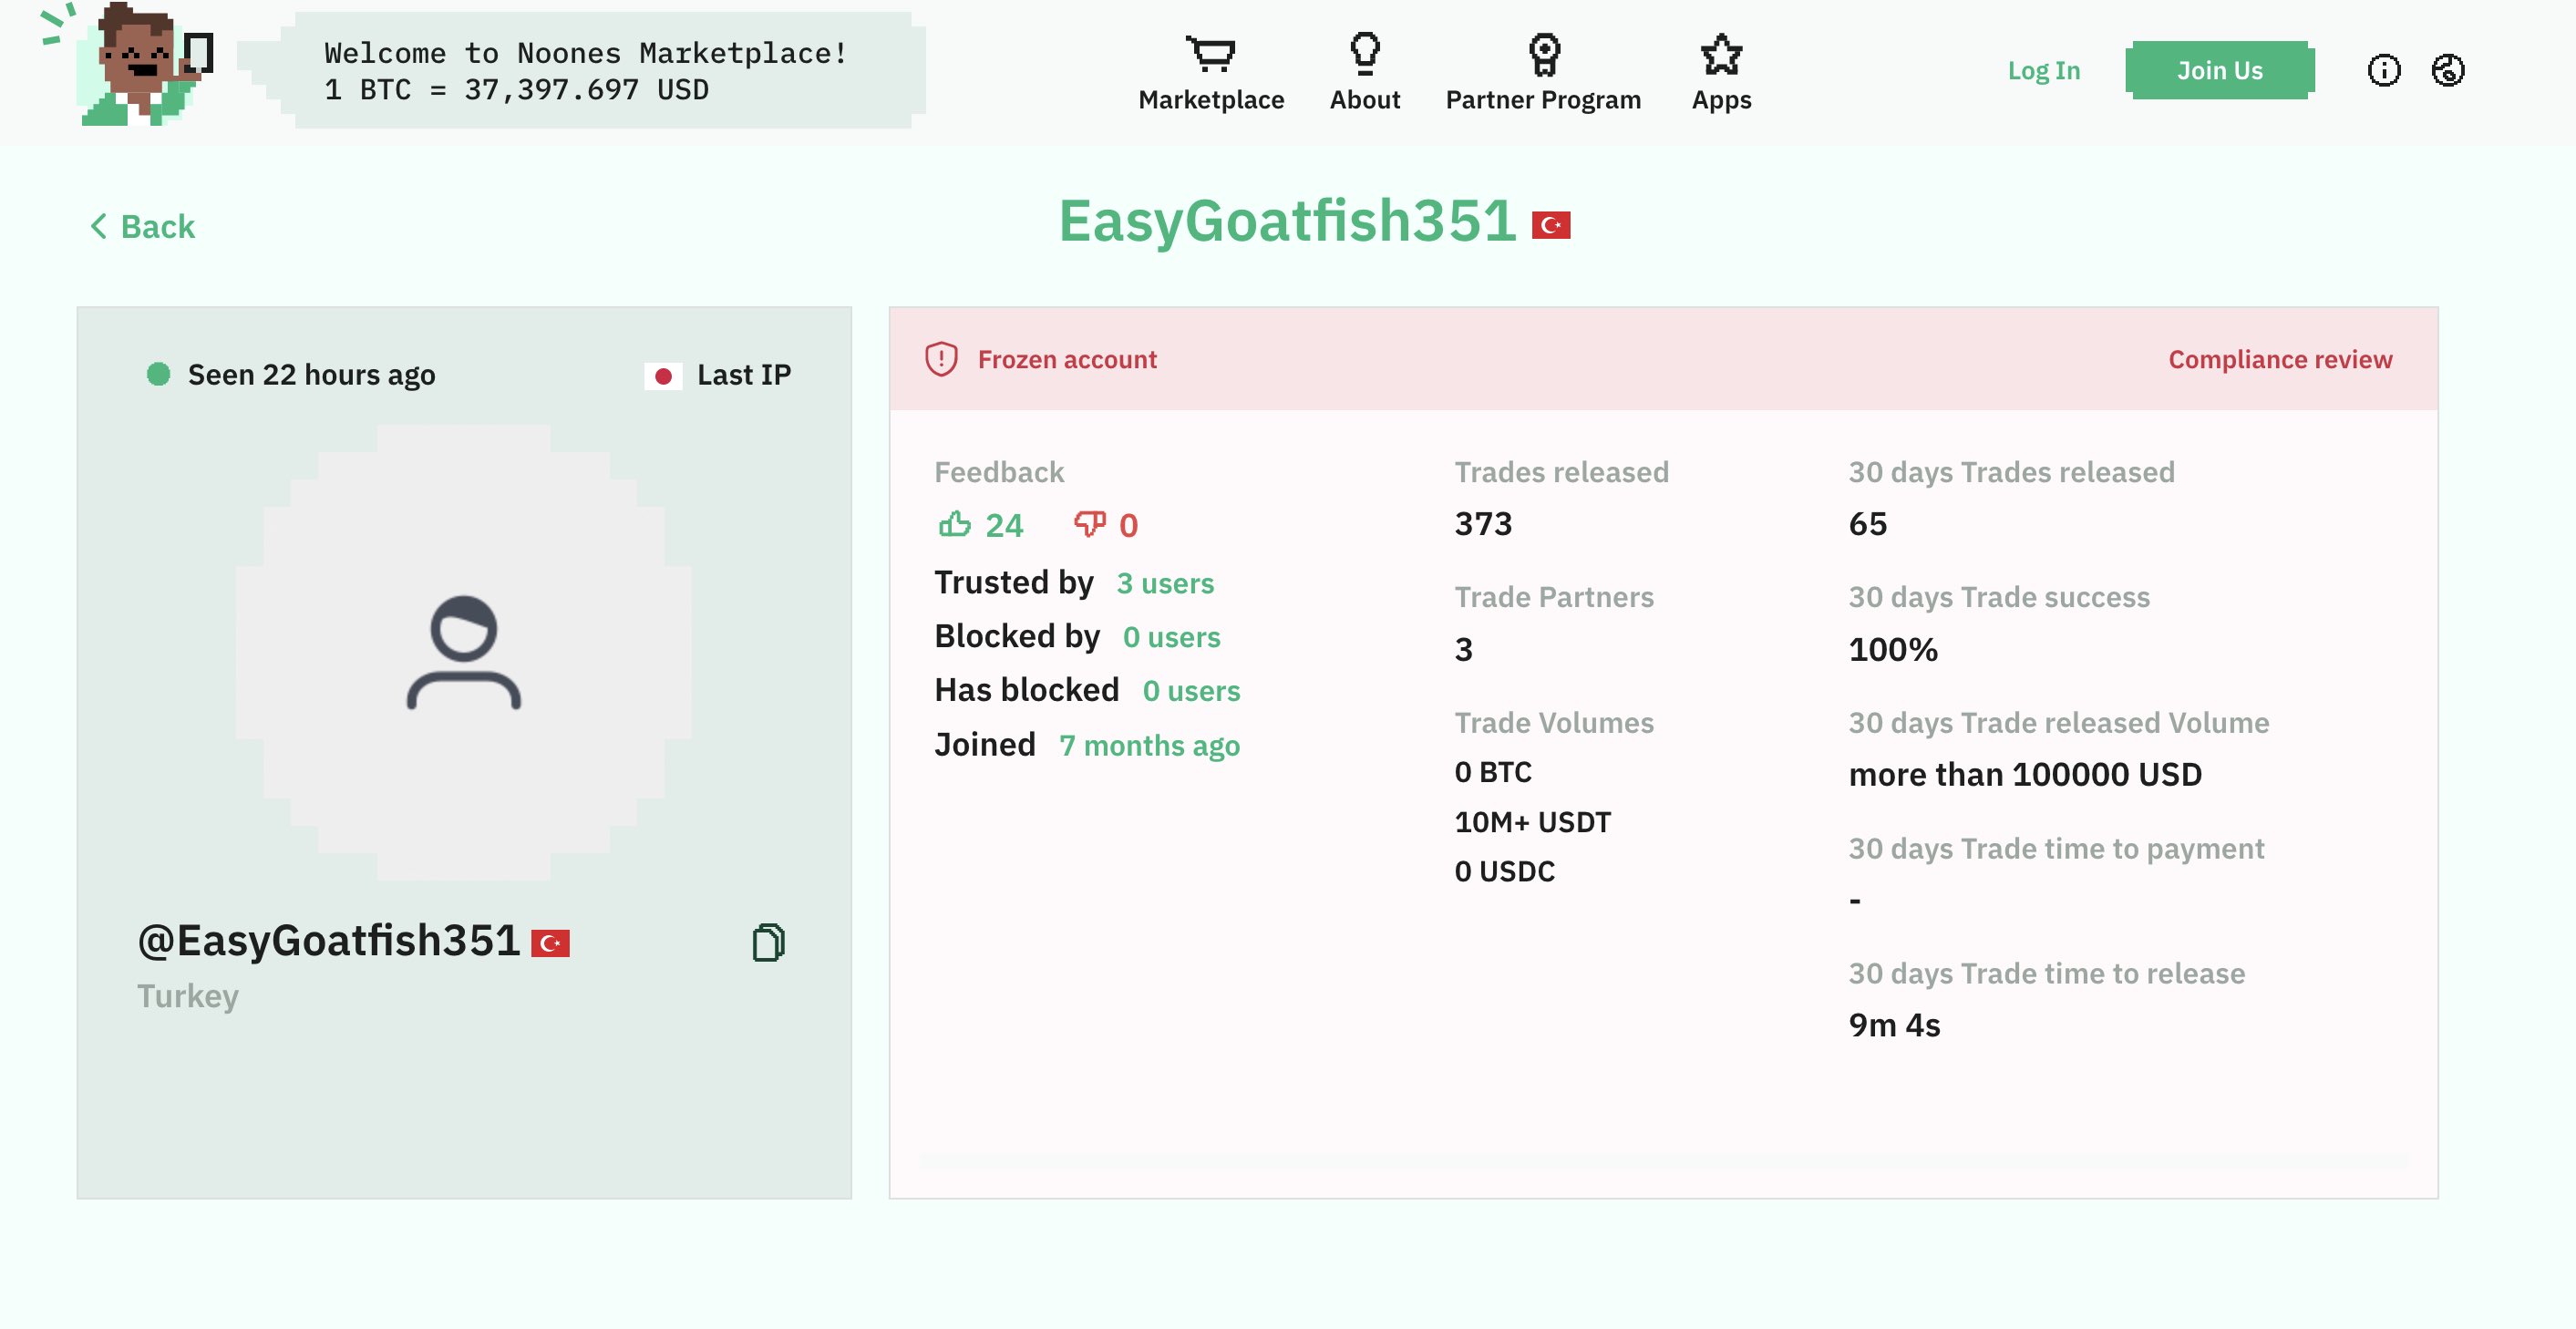
Task: Open the Partner Program menu item
Action: pos(1542,100)
